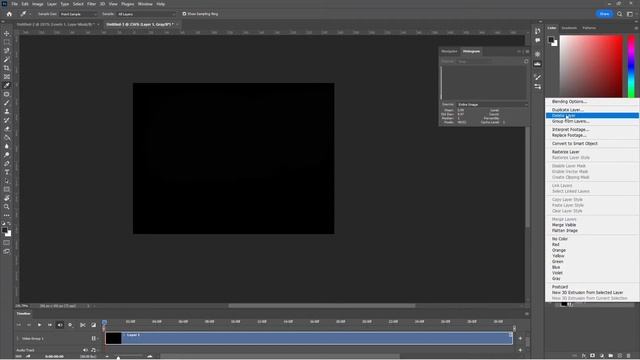Go to first frame in timeline
This screenshot has width=640, height=360.
point(18,325)
